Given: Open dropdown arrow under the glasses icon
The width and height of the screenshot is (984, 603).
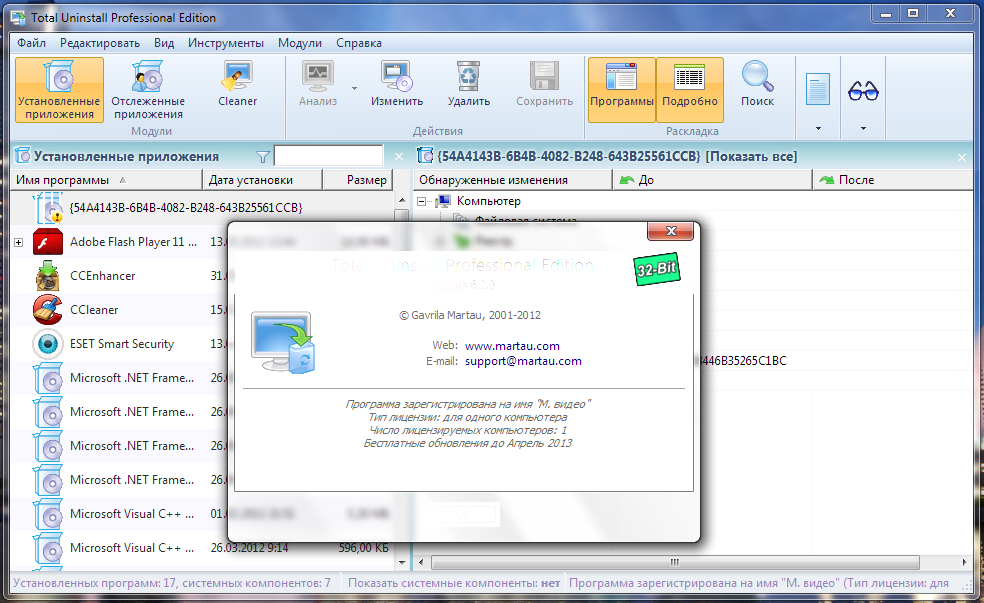Looking at the screenshot, I should click(x=863, y=129).
